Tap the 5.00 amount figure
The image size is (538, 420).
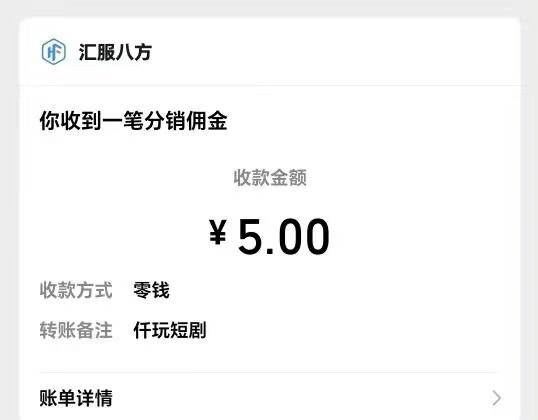point(284,236)
